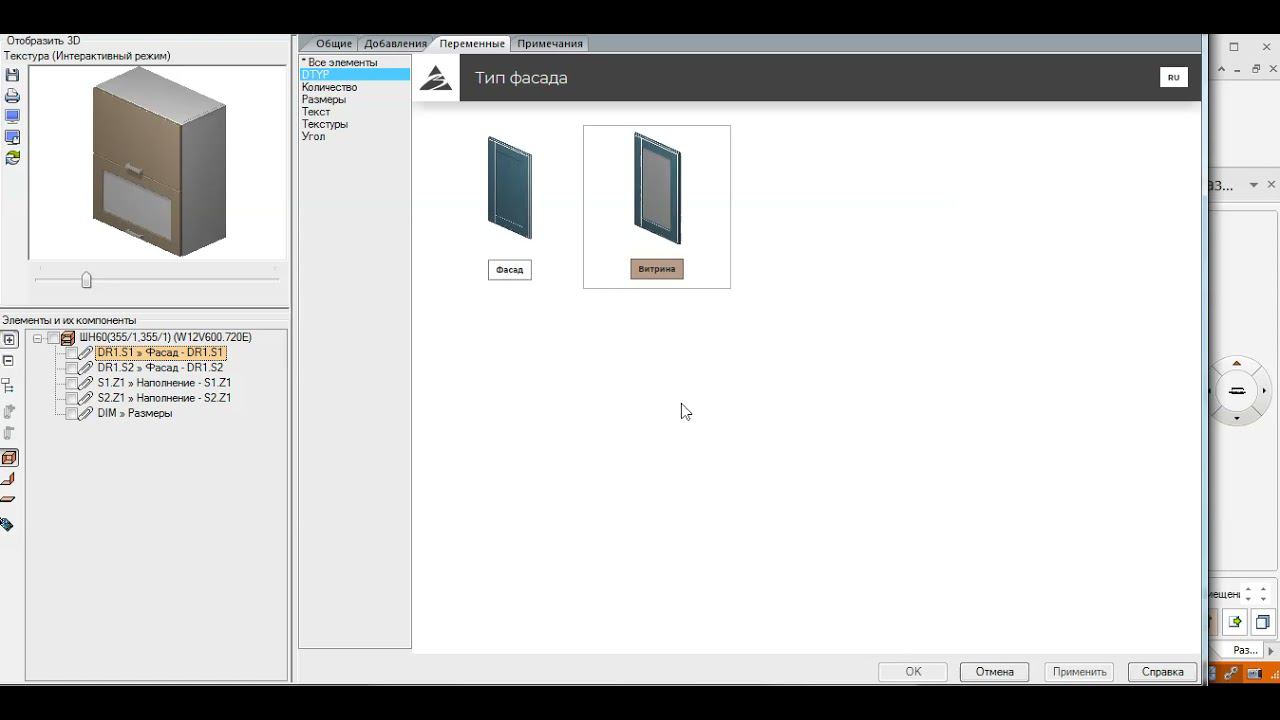Click the up arrow on navigation wheel
The image size is (1280, 720).
[x=1237, y=364]
